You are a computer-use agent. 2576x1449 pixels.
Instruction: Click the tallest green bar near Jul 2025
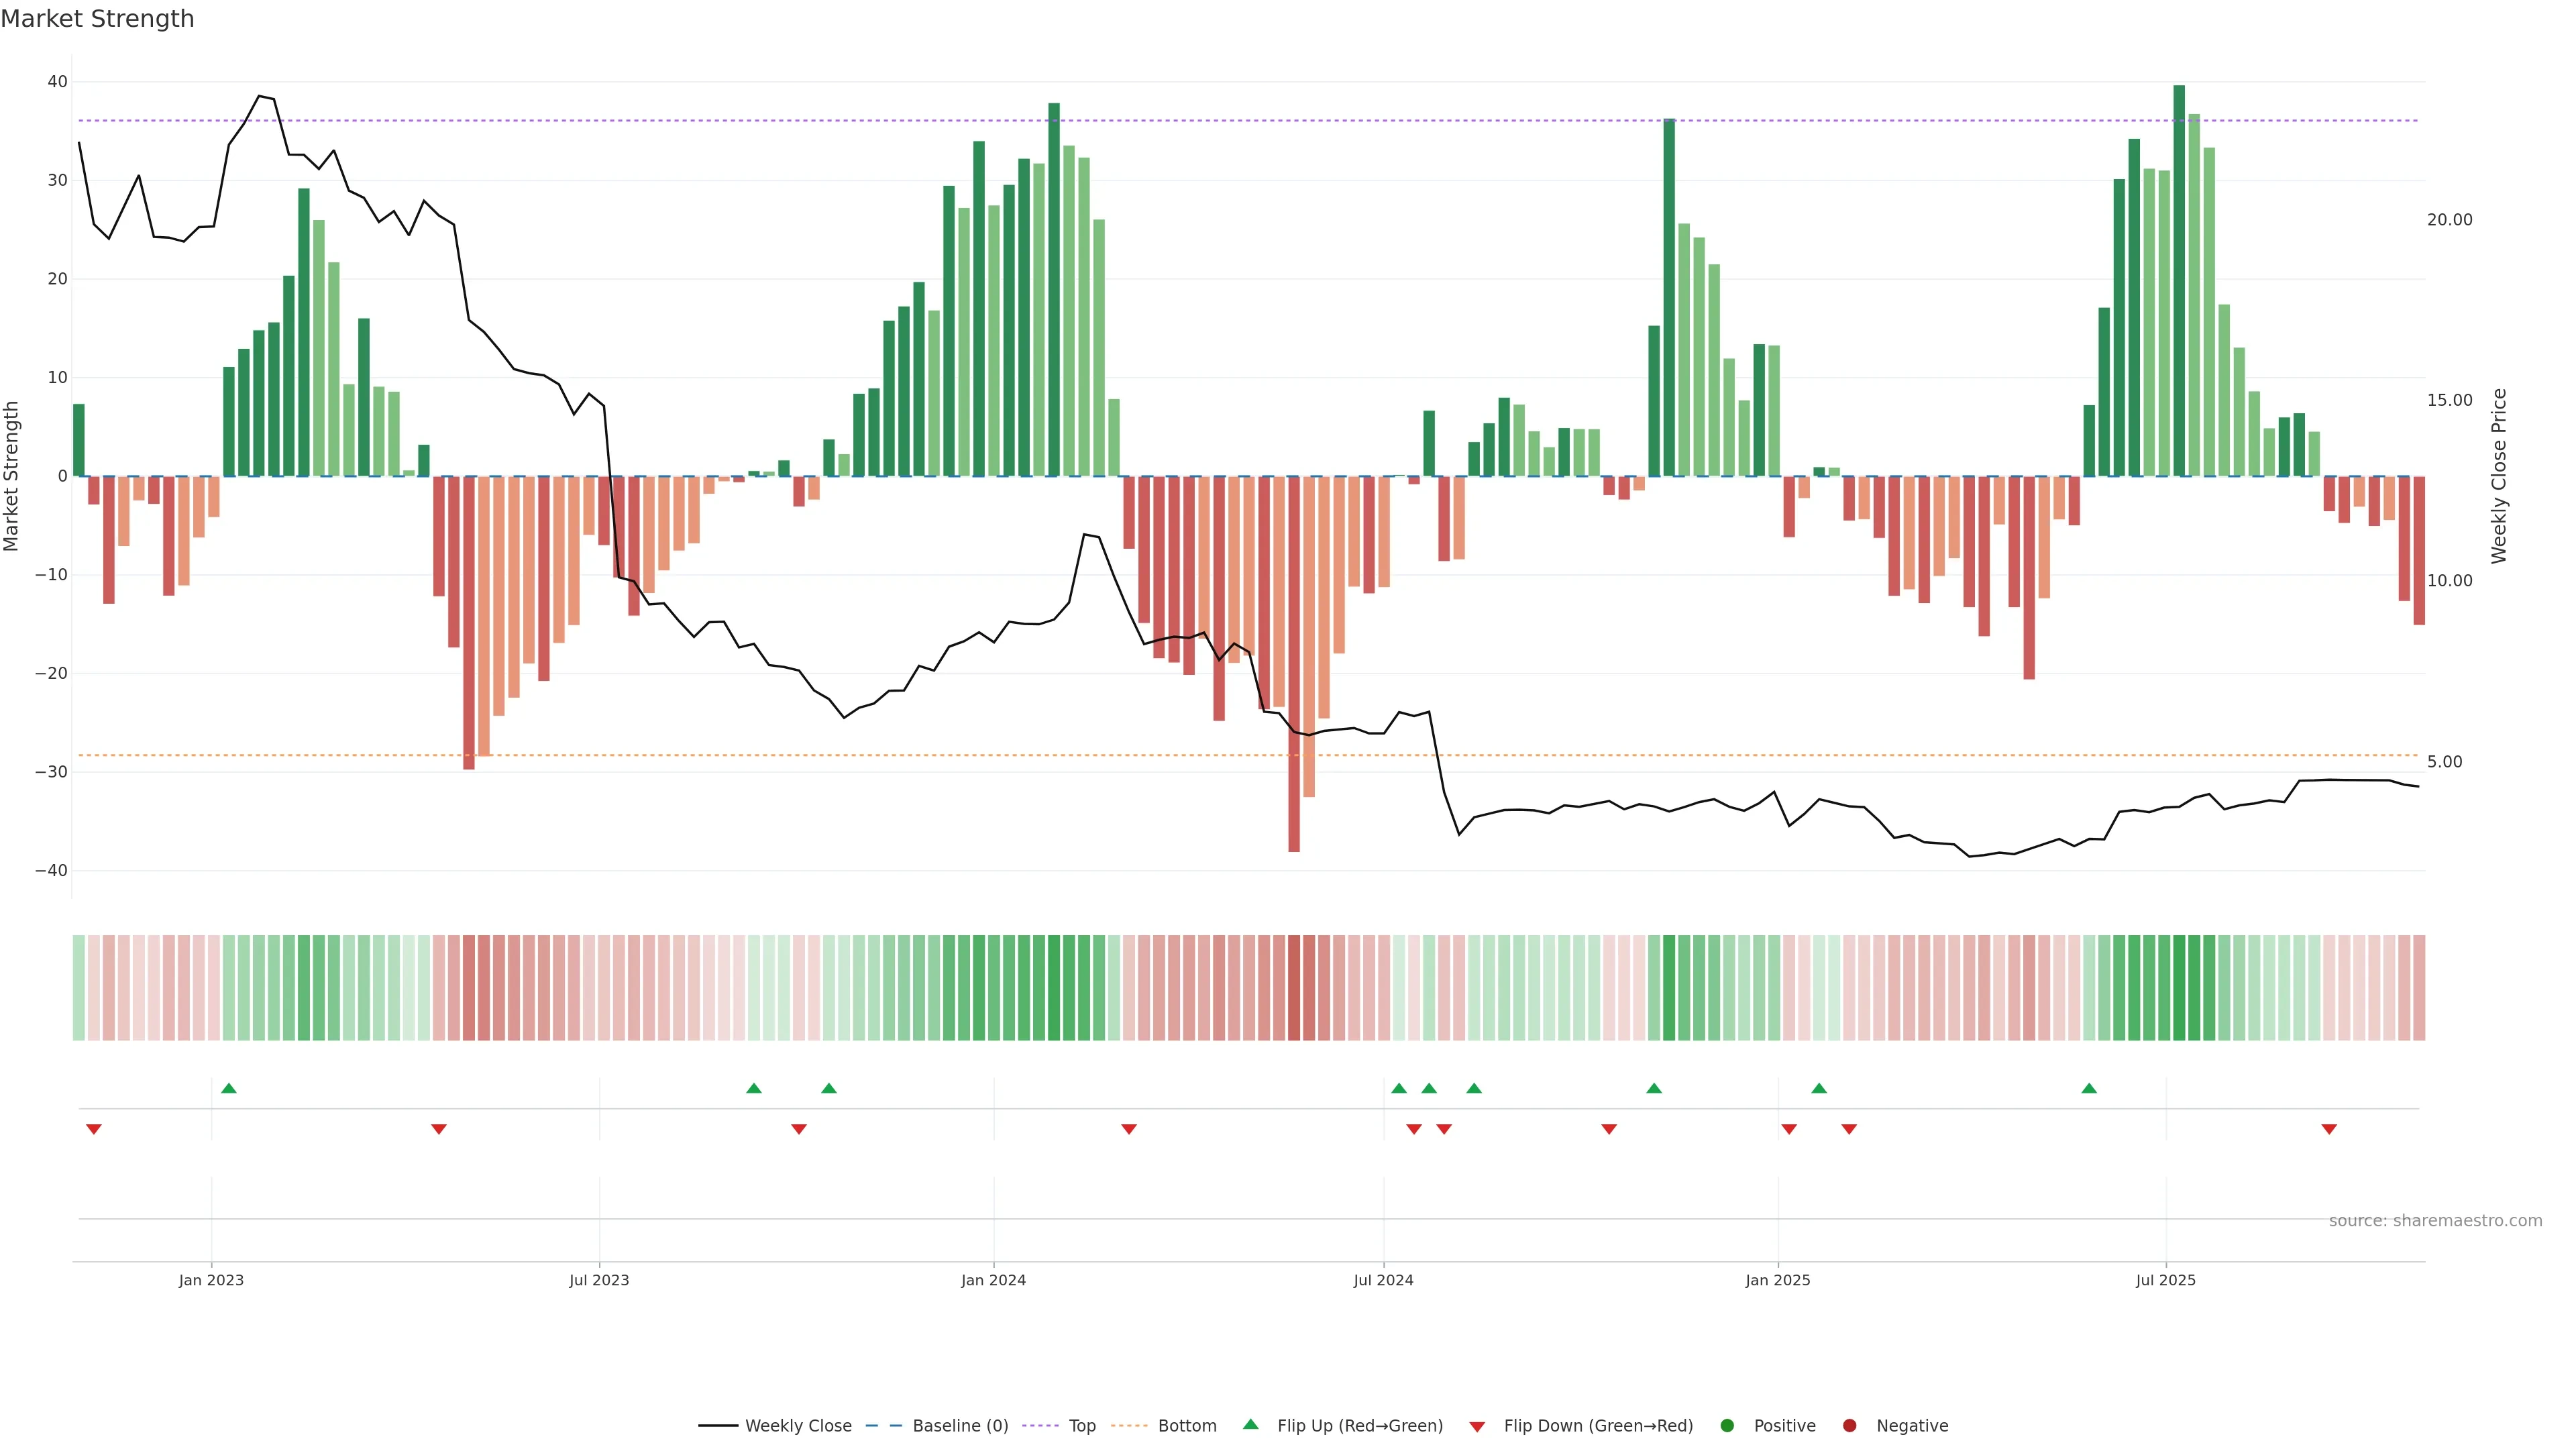pos(2179,280)
